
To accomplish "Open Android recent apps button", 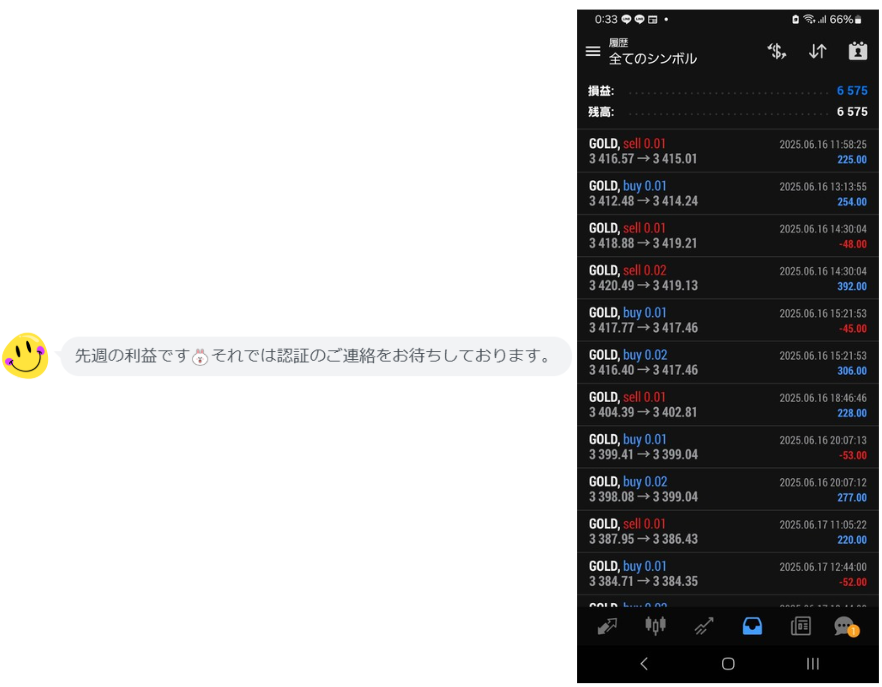I will coord(812,664).
